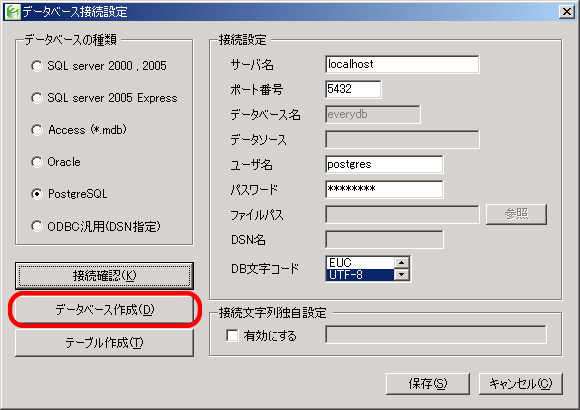Screen dimensions: 580x410
Task: Click the キャンセル(C) button
Action: click(x=521, y=384)
